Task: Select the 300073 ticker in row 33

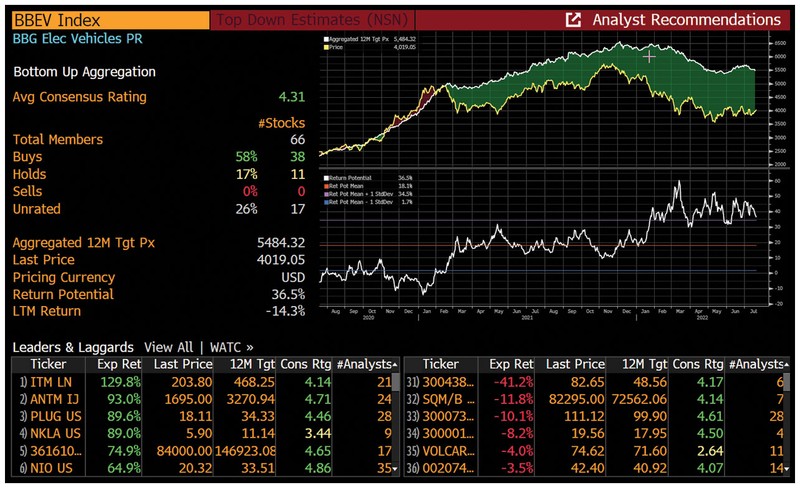Action: (448, 417)
